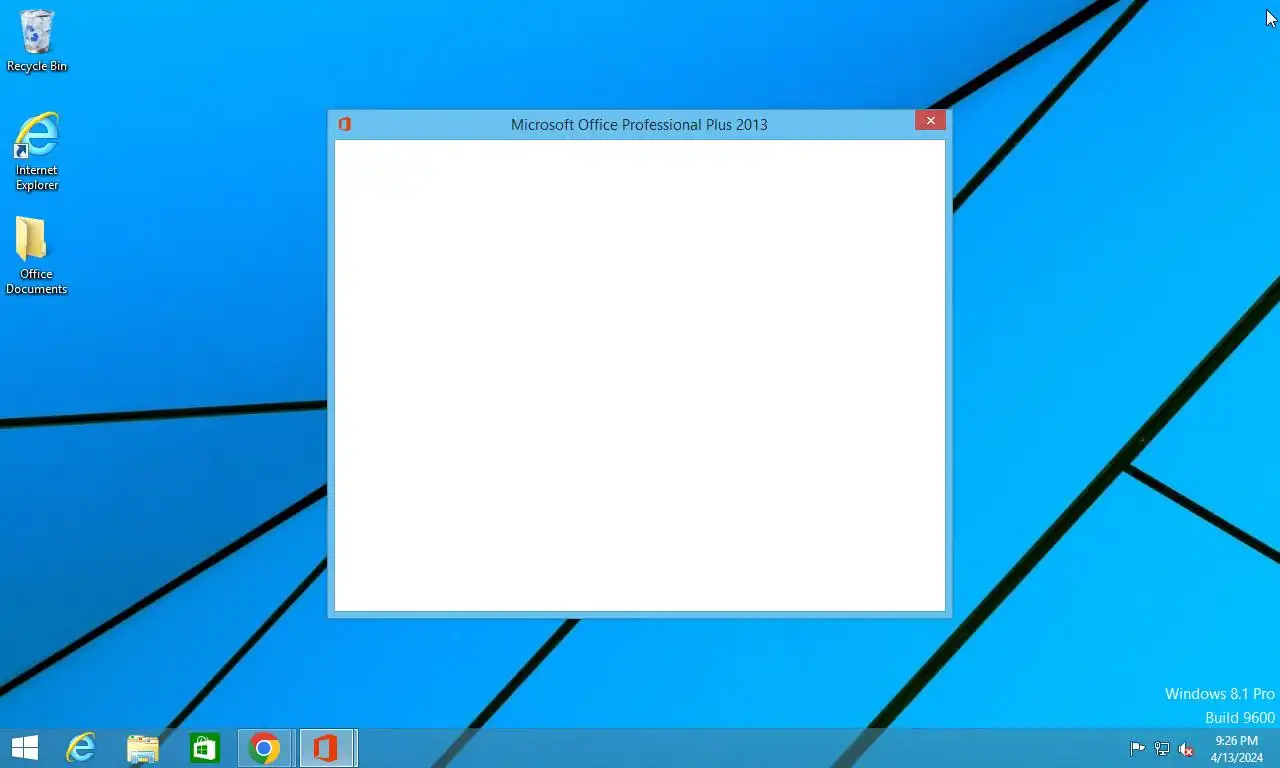Select the Microsoft Office taskbar button
The height and width of the screenshot is (768, 1280).
(x=327, y=748)
